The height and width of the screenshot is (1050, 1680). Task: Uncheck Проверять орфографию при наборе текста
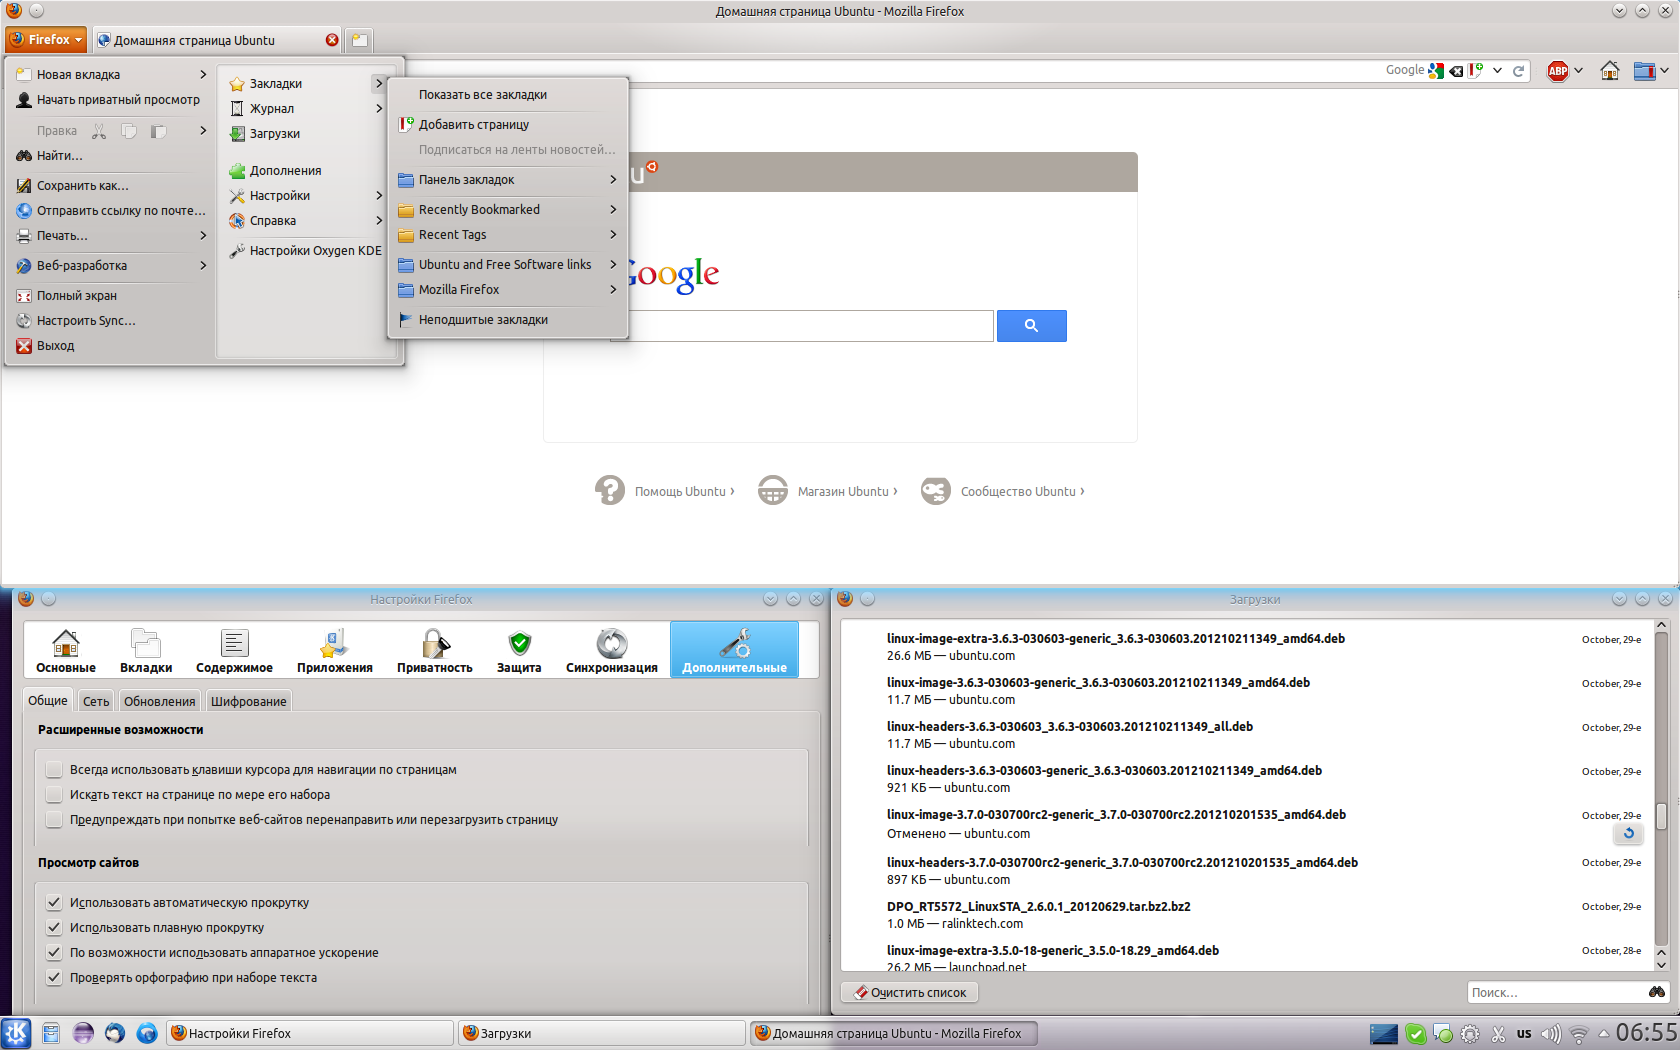point(54,978)
